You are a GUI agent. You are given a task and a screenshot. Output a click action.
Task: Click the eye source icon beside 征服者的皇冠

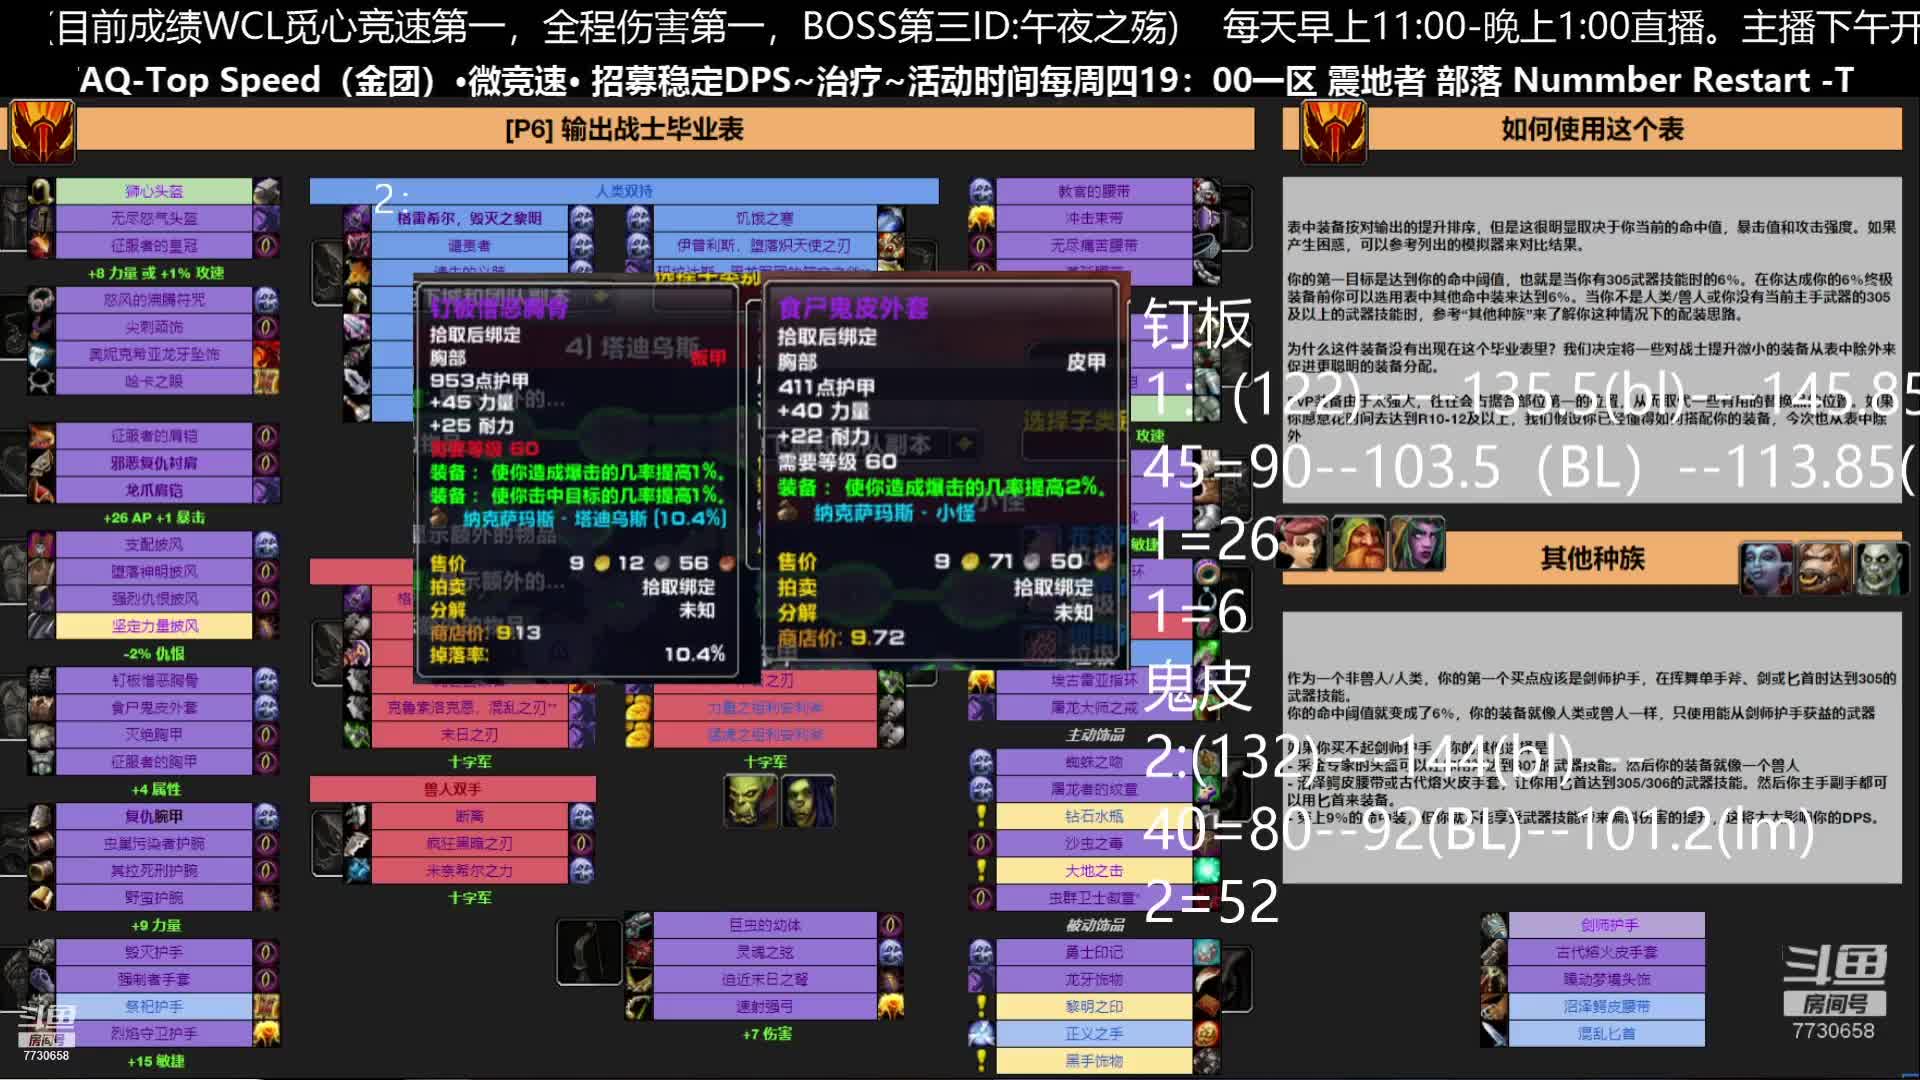[x=266, y=246]
